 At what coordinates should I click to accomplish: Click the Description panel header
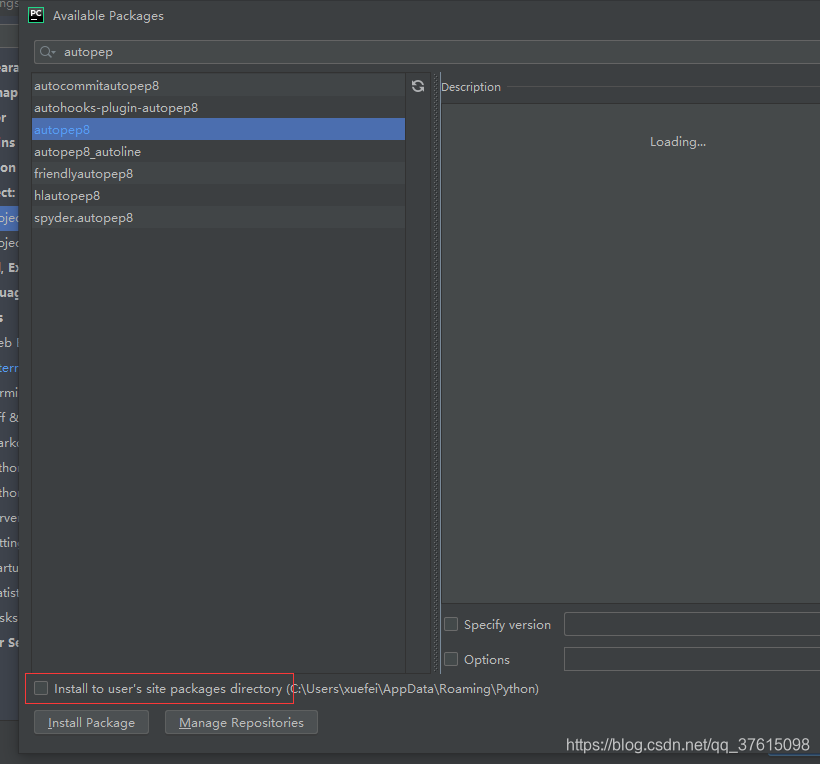pyautogui.click(x=471, y=87)
